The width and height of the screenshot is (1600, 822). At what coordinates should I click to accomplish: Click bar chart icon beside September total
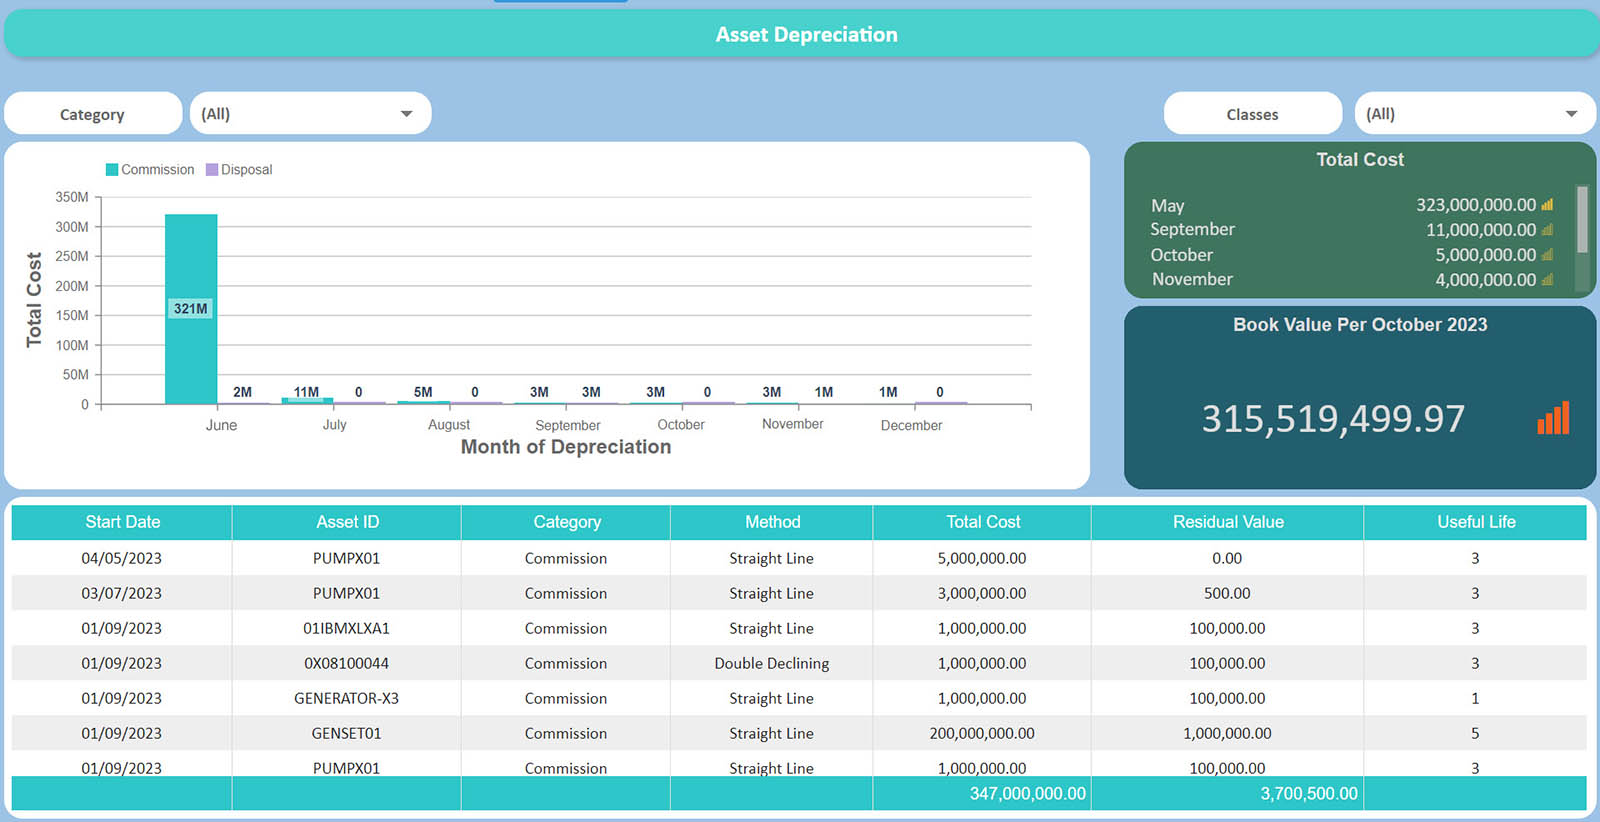click(1547, 230)
